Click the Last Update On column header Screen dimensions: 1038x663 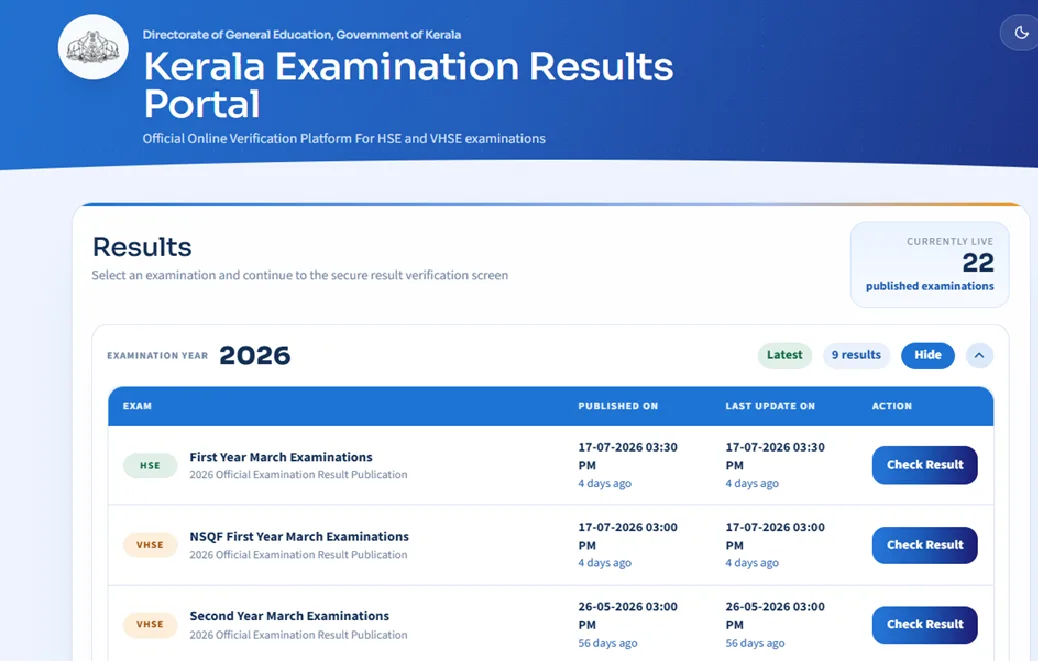(770, 406)
